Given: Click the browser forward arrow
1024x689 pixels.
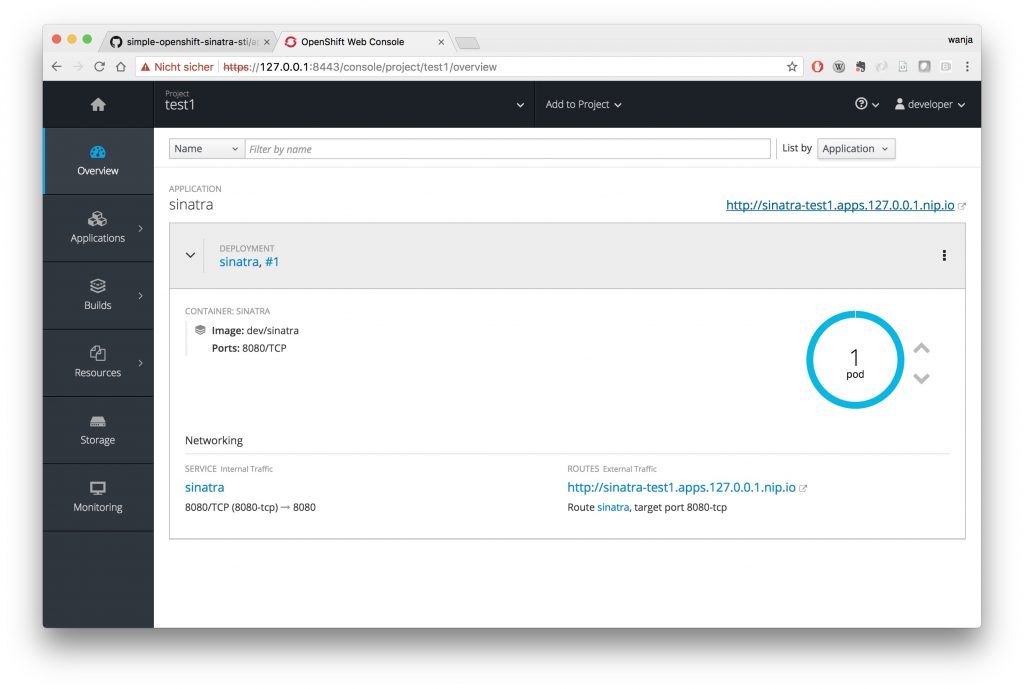Looking at the screenshot, I should point(78,67).
